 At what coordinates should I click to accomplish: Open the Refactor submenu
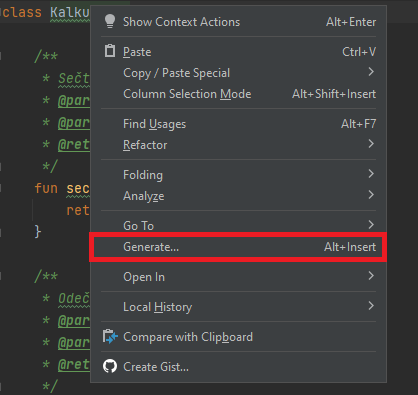[x=239, y=145]
